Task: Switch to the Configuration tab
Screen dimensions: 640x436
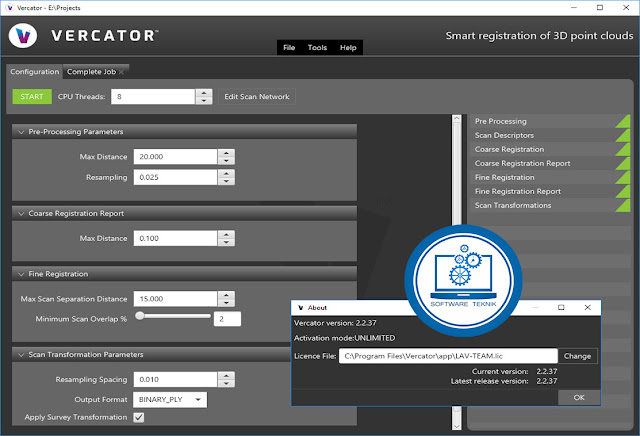Action: (x=35, y=72)
